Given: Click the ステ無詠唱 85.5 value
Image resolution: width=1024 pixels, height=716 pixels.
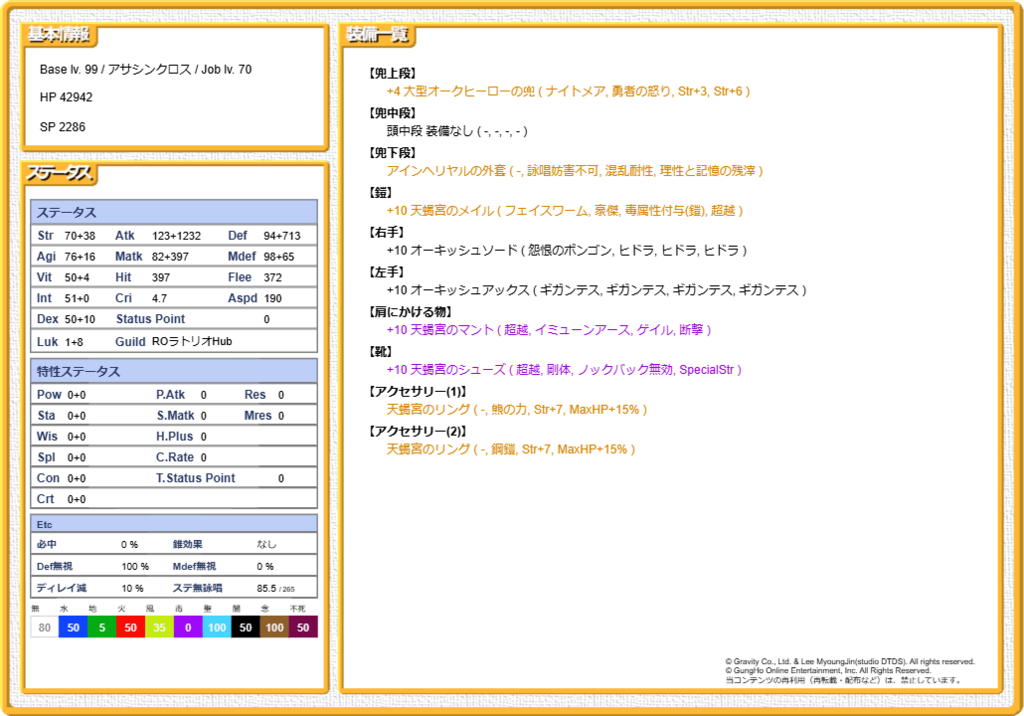Looking at the screenshot, I should 275,589.
